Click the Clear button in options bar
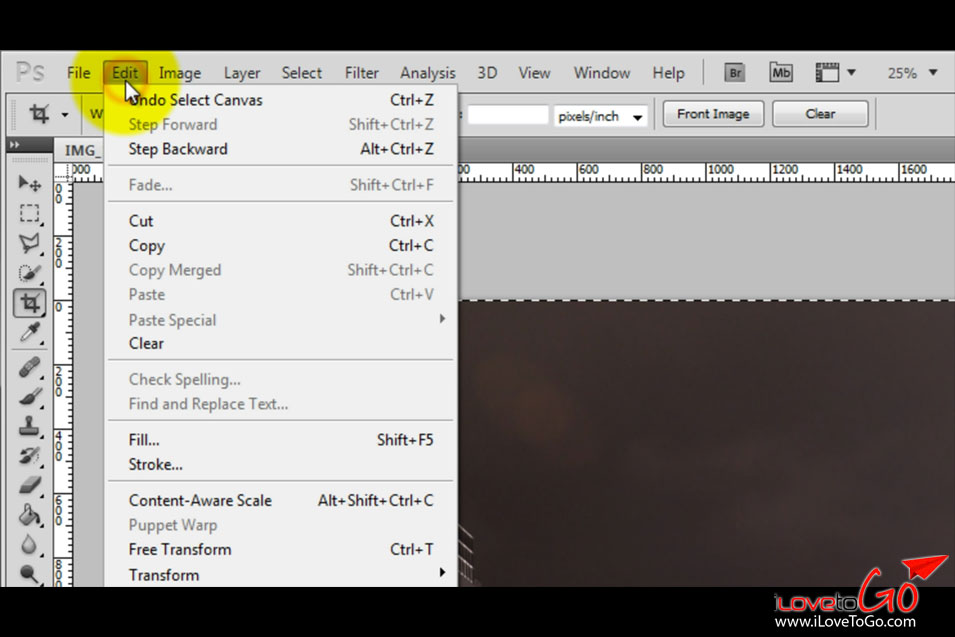 click(820, 114)
